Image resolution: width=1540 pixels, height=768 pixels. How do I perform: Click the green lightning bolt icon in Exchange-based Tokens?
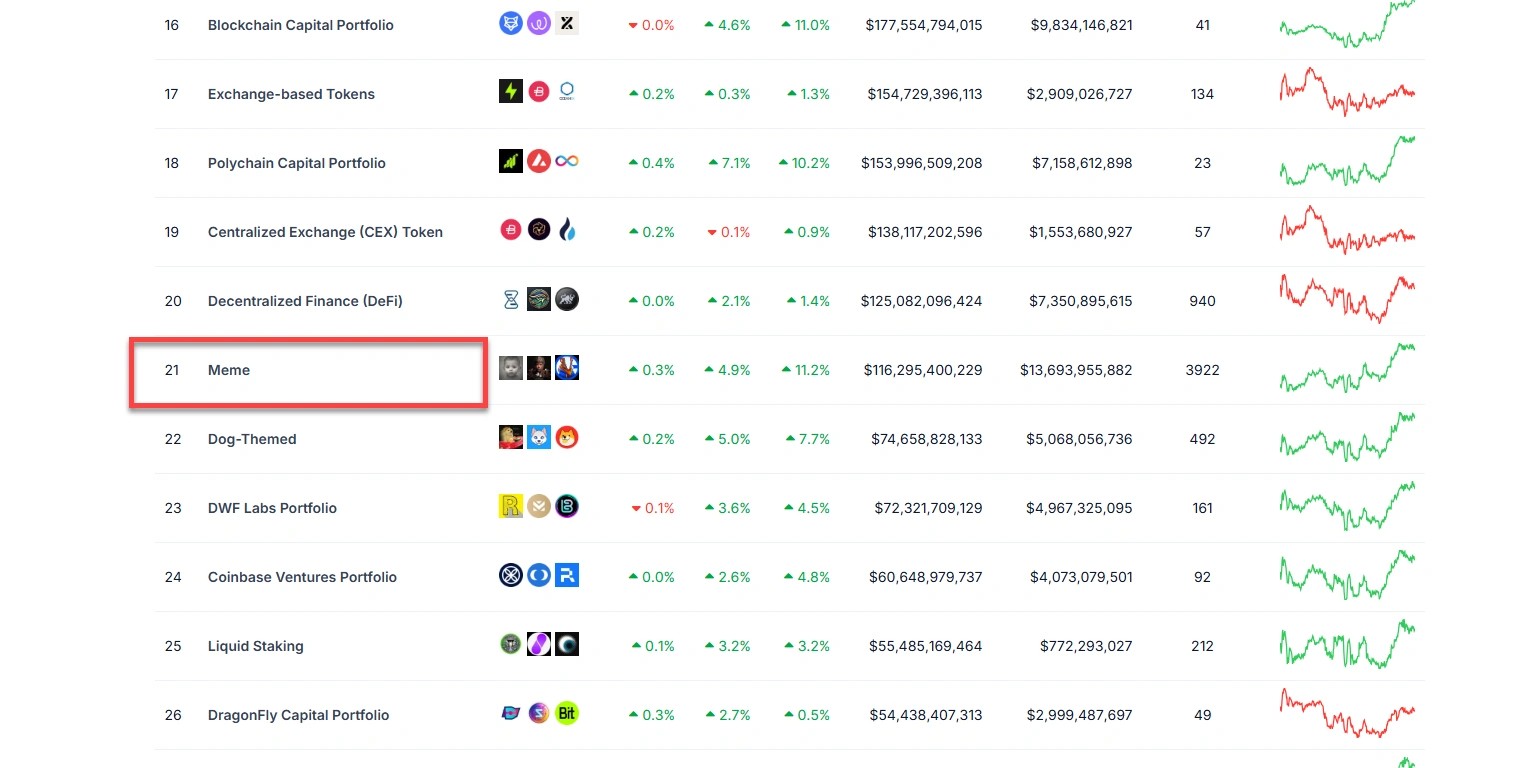pos(511,93)
